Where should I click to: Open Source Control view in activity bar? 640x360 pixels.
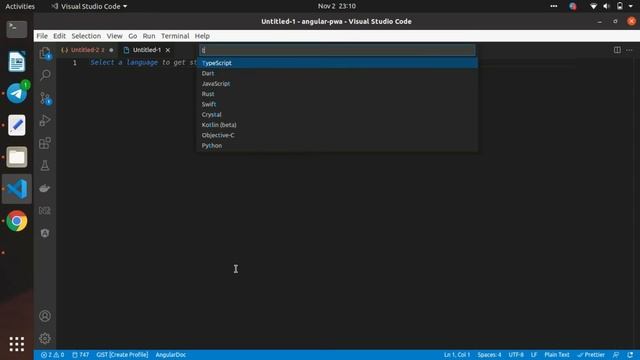click(45, 98)
